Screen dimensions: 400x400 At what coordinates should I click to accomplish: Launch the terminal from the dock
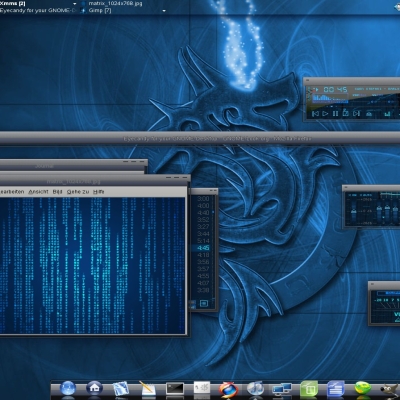tap(175, 389)
